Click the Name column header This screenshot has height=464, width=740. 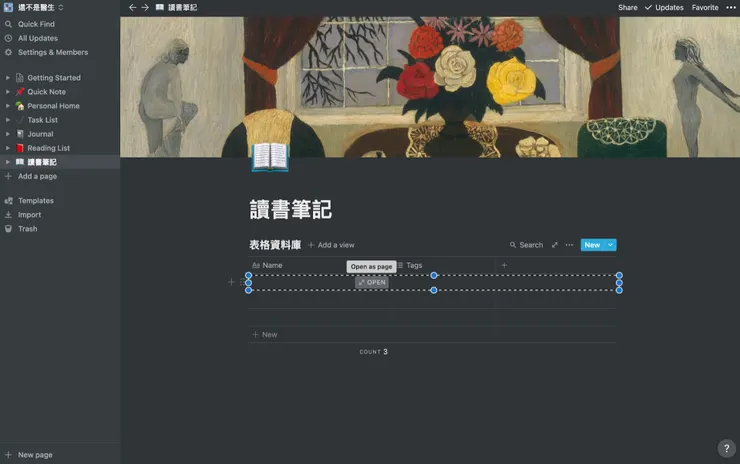[267, 265]
